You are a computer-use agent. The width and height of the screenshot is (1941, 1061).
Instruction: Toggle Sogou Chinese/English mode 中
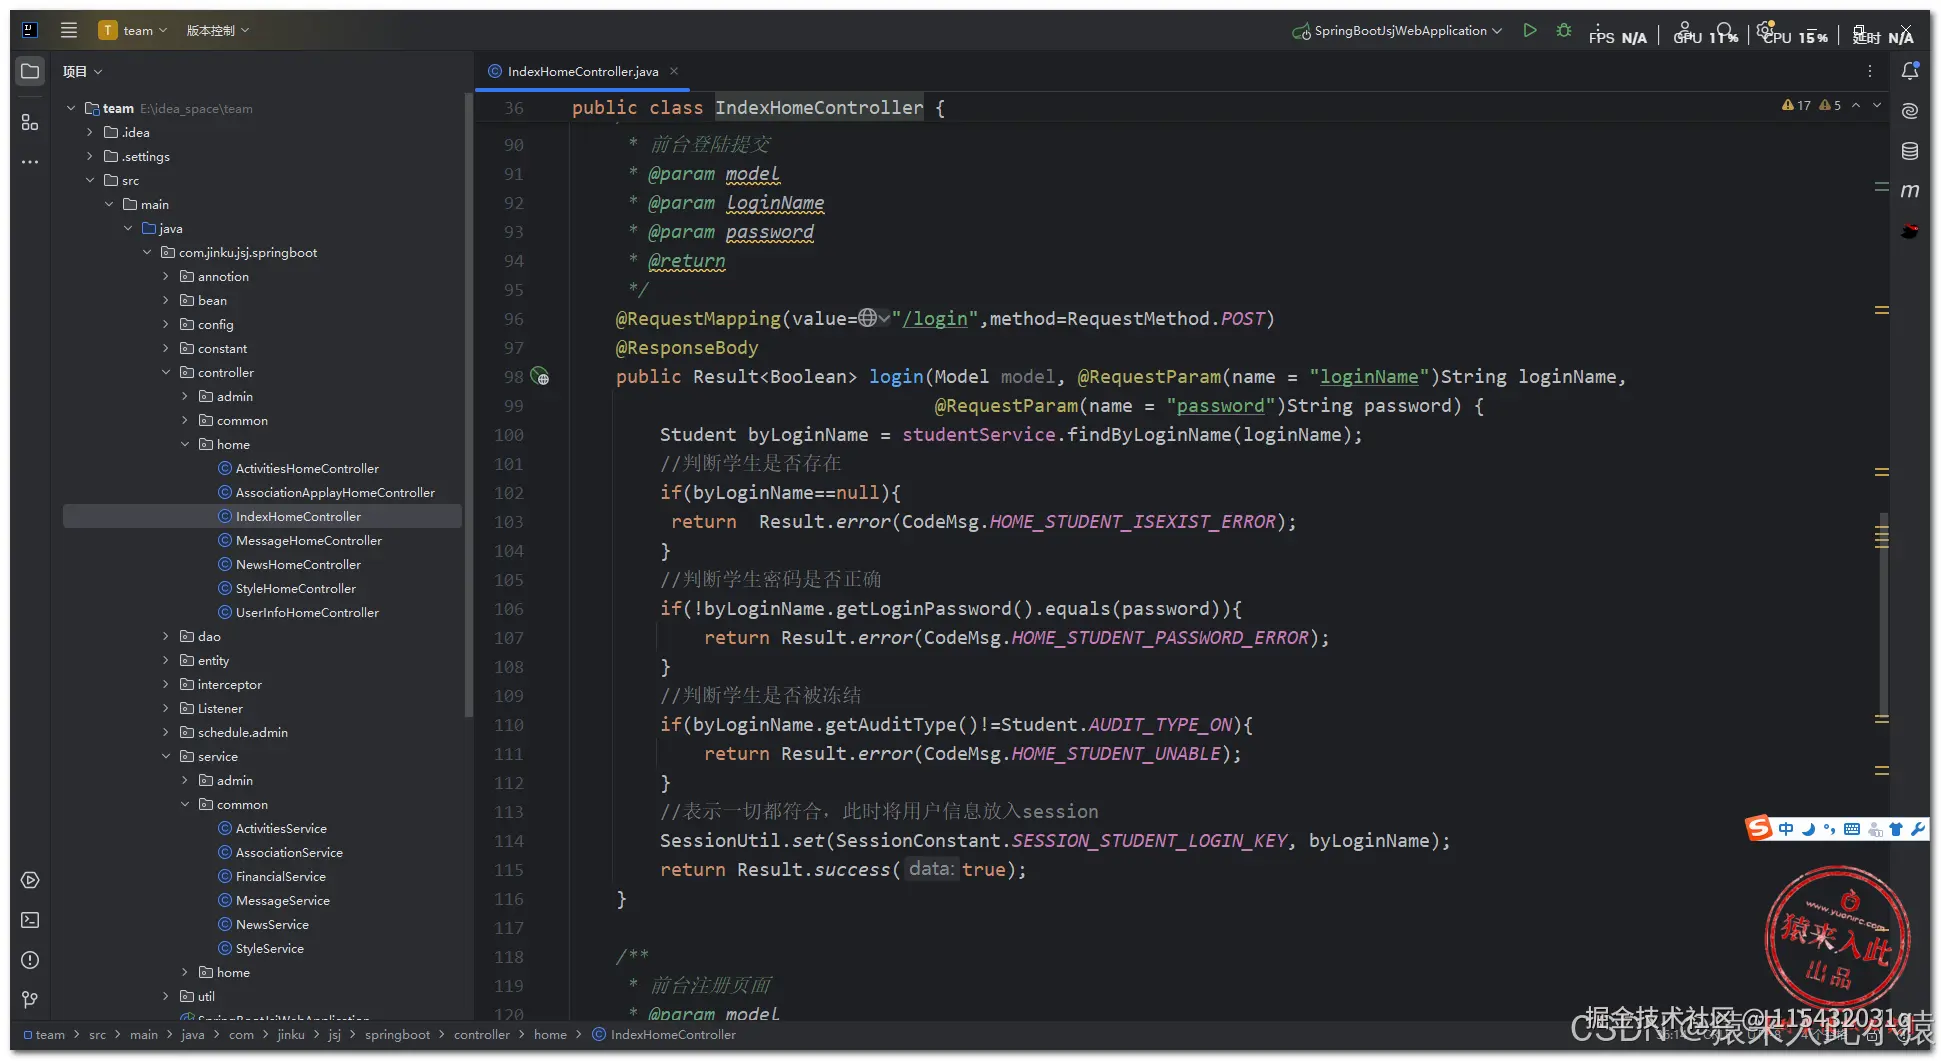1786,829
